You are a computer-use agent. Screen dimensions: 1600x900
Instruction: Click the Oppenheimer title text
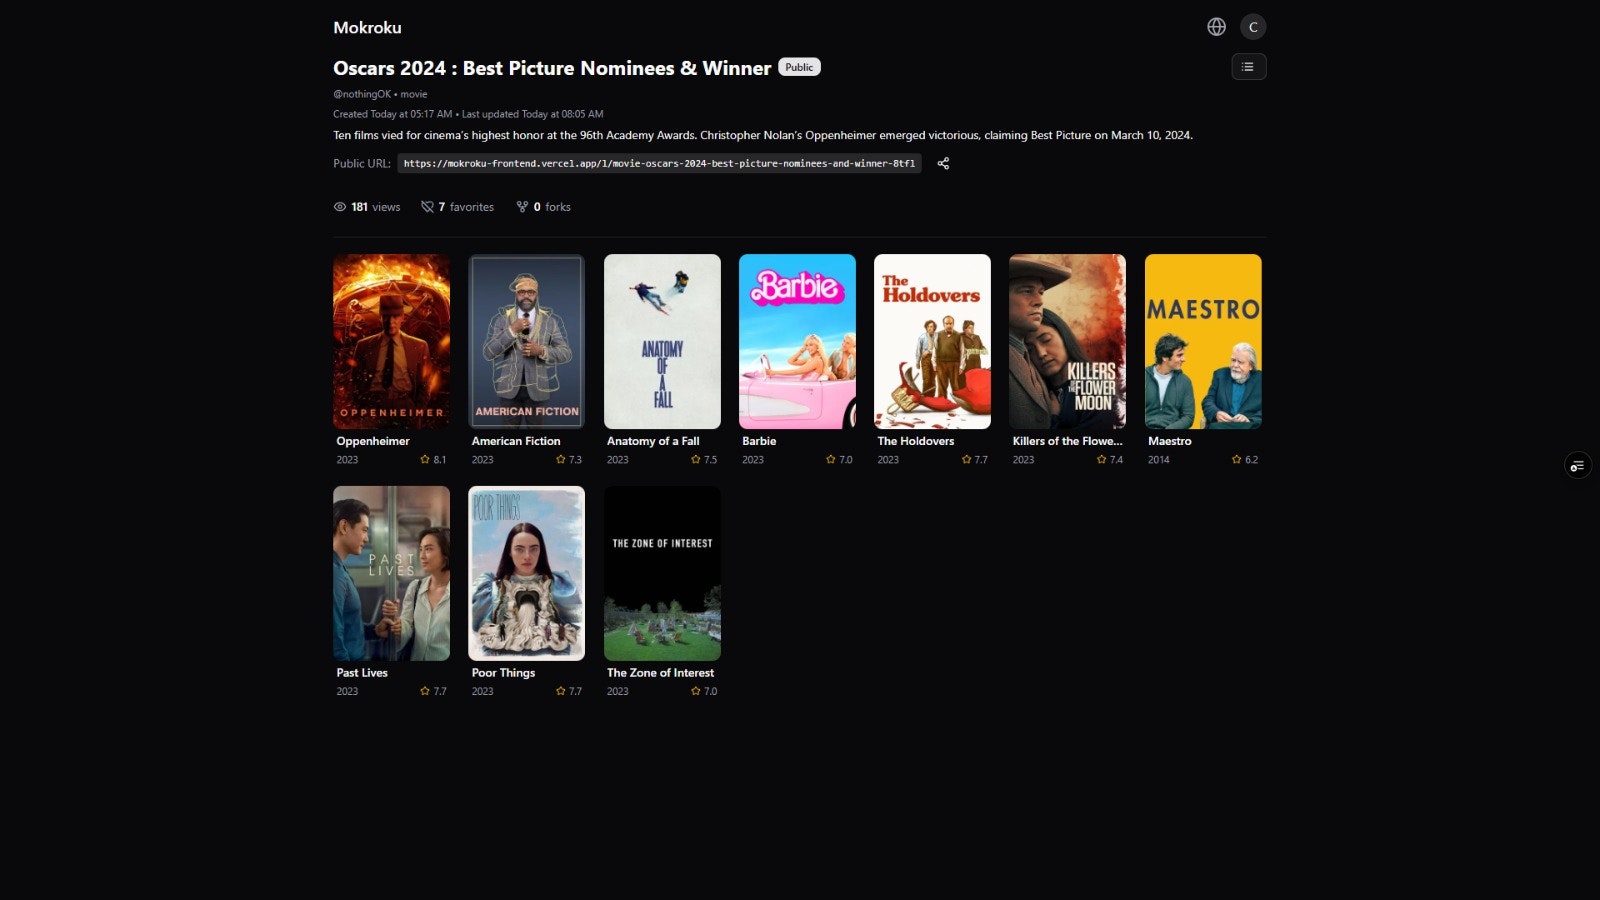tap(373, 441)
